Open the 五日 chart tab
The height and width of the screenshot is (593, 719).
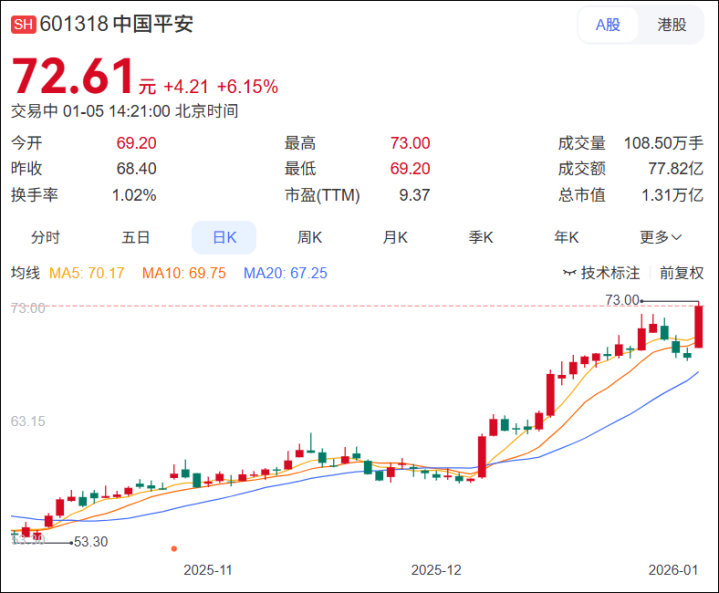click(136, 238)
